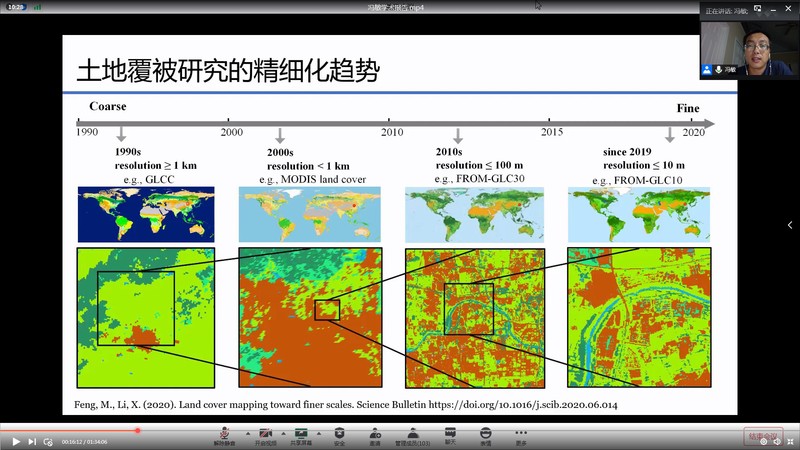
Task: Open the Emoji reactions icon
Action: [485, 434]
